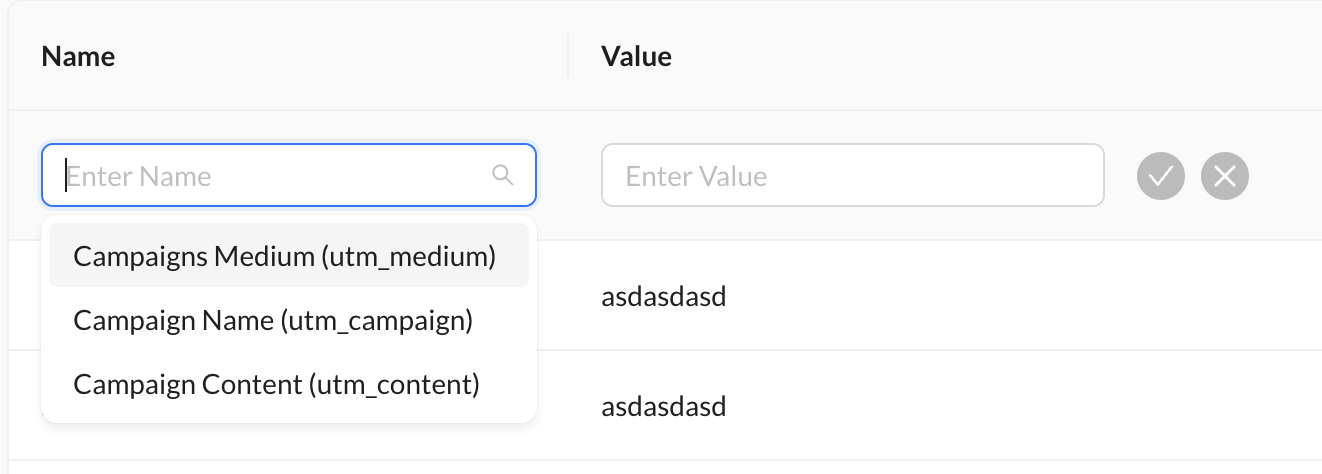Click divider between Name and Value headers
Viewport: 1322px width, 474px height.
tap(568, 56)
